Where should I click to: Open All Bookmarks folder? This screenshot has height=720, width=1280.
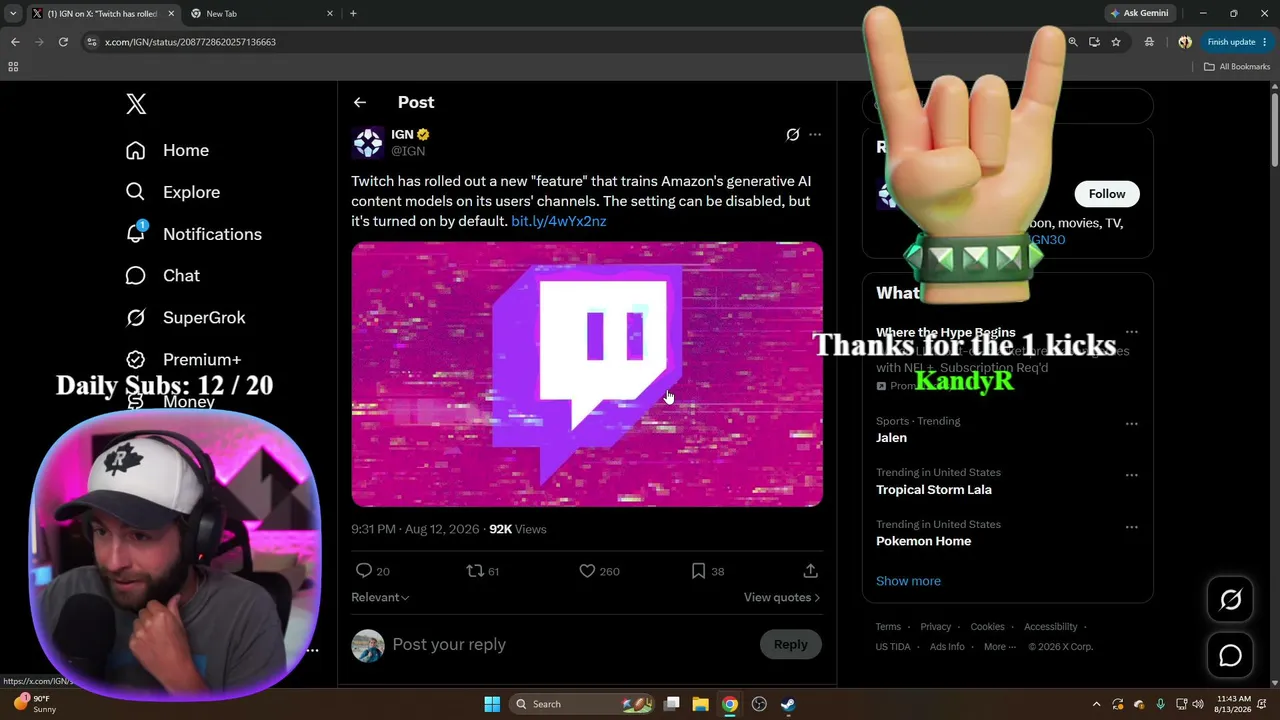[1237, 67]
